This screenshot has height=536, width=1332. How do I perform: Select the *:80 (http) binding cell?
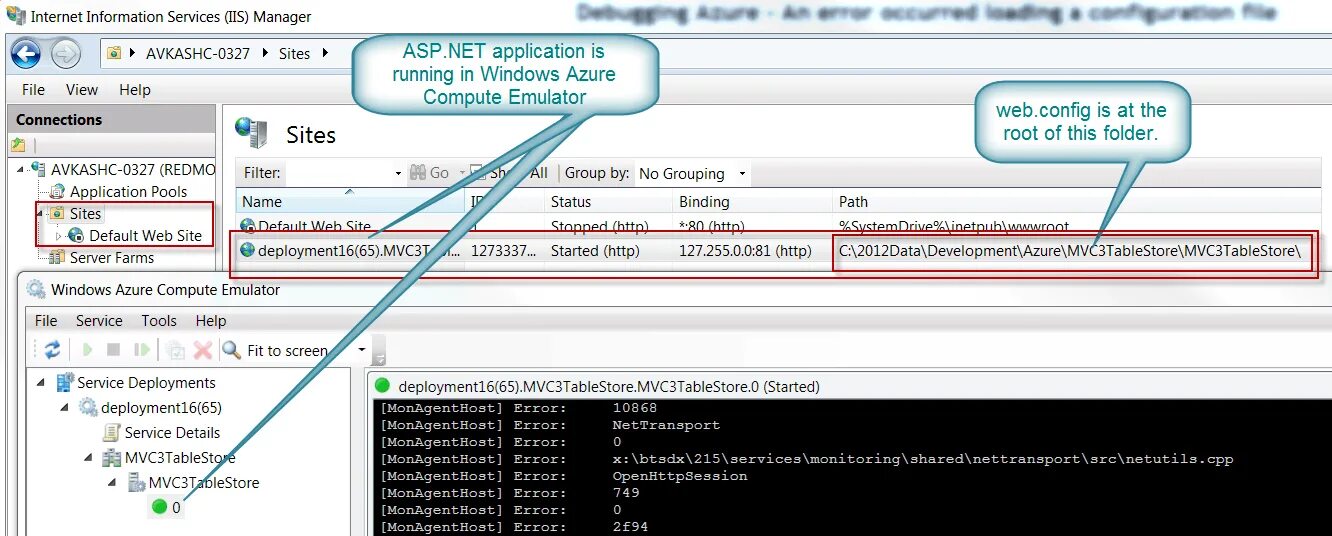click(x=711, y=226)
